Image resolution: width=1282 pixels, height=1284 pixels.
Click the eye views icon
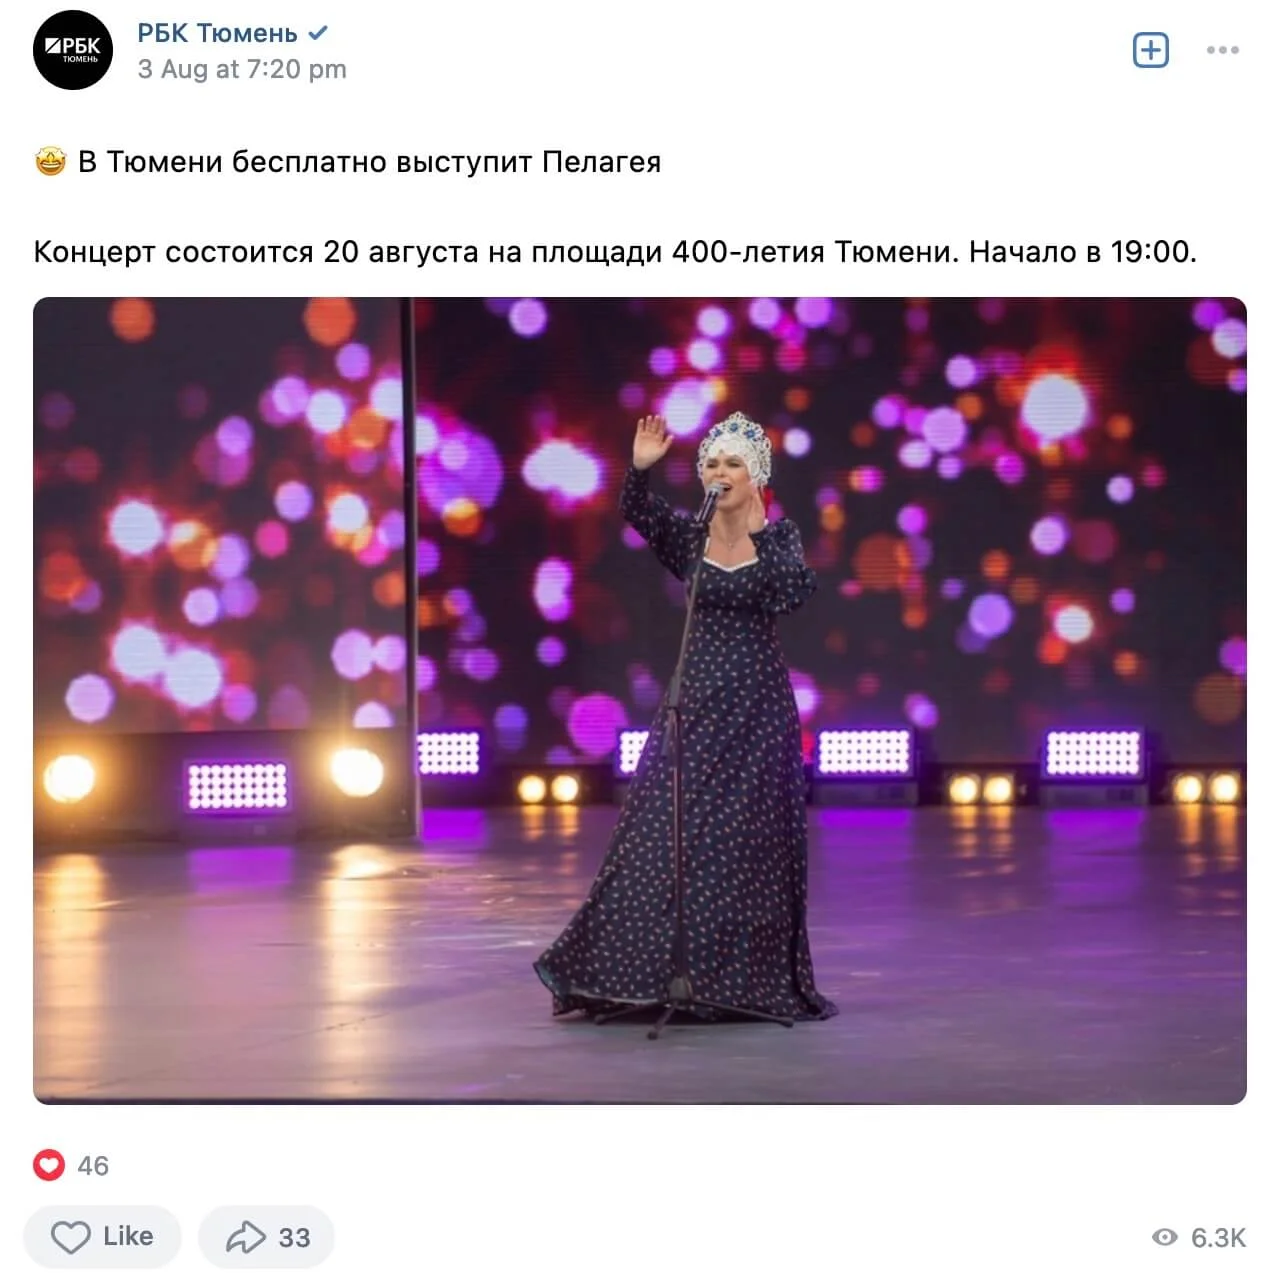pyautogui.click(x=1165, y=1237)
